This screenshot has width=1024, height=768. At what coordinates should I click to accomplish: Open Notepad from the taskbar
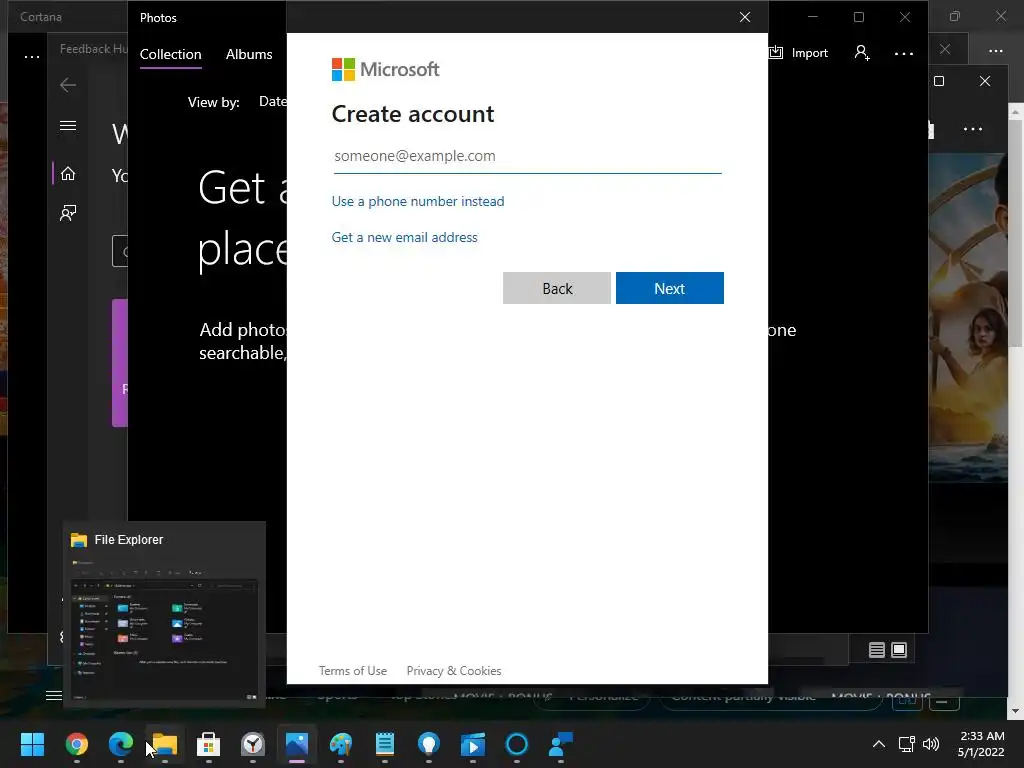click(385, 744)
